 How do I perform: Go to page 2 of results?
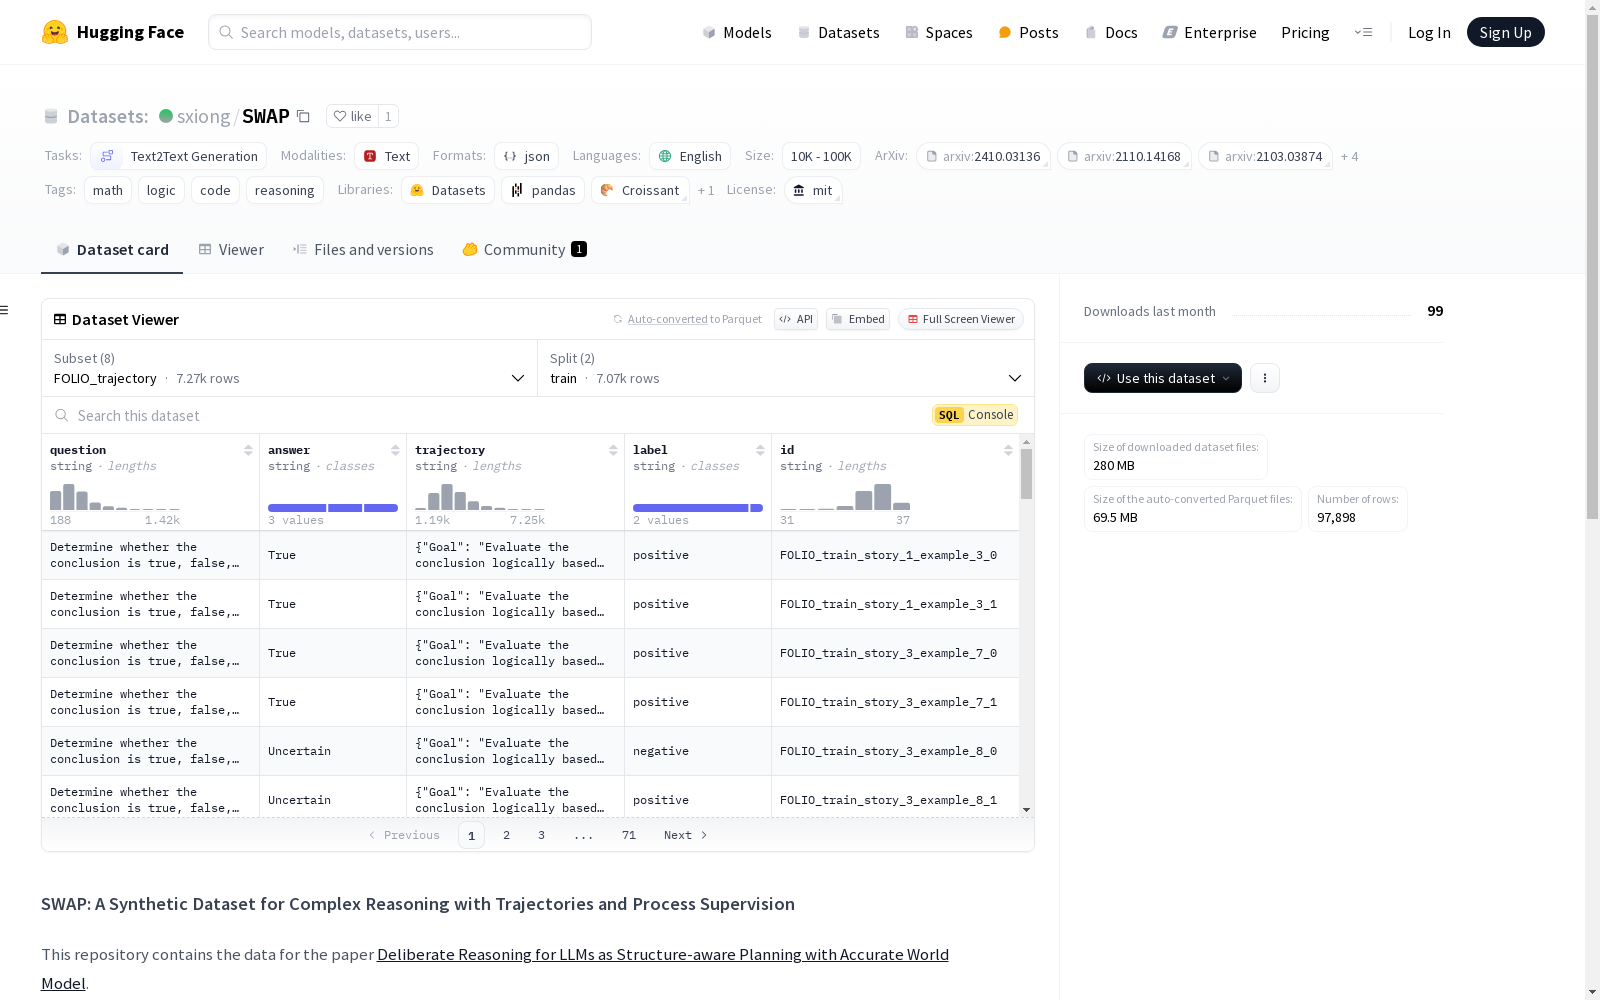coord(506,835)
